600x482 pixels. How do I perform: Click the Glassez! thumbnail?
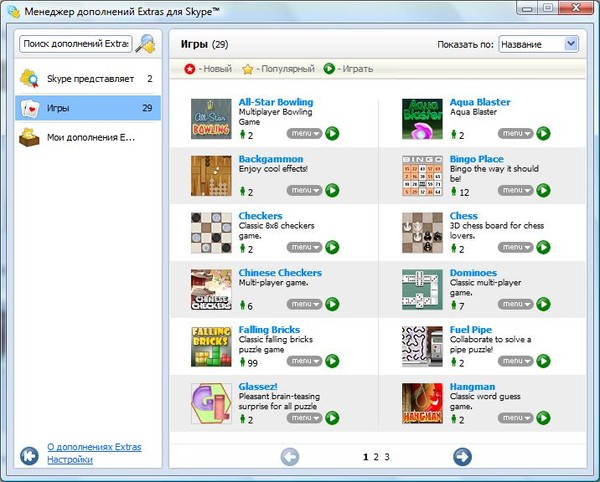[x=211, y=403]
